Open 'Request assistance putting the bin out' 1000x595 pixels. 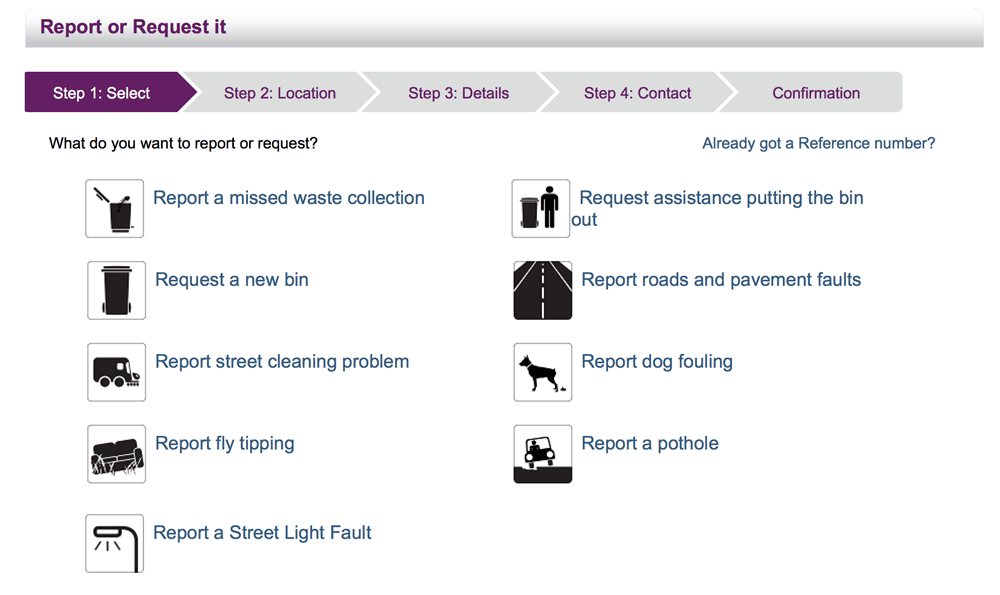(717, 208)
